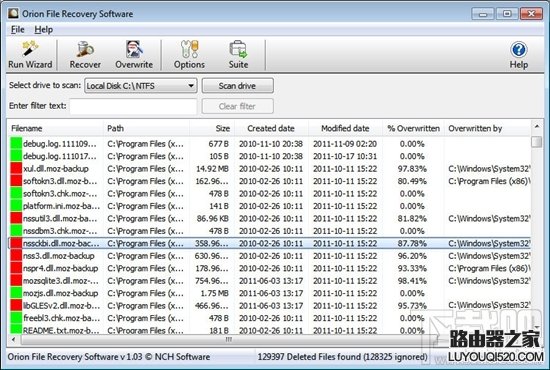The image size is (550, 370).
Task: Click green status square for mozjs.dll.moz-backup
Action: (16, 293)
